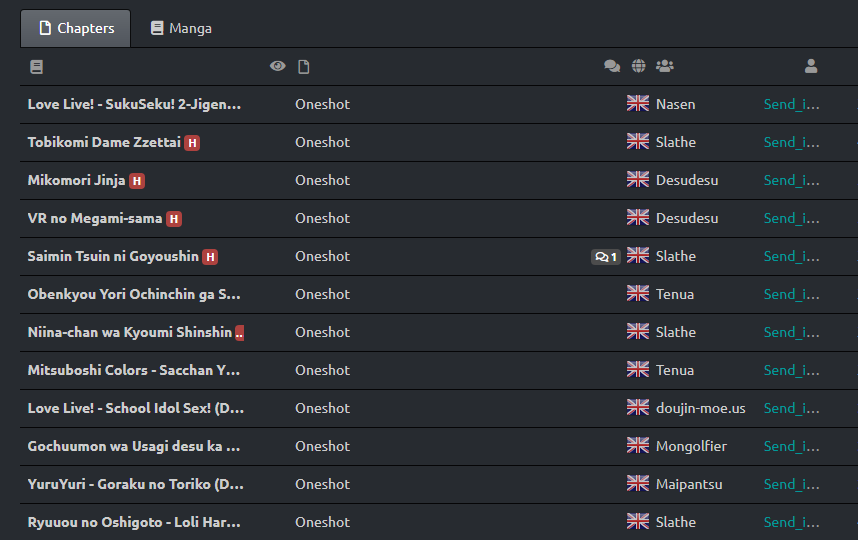Open Tobikomi Dame Zzettai title
Viewport: 858px width, 540px height.
[104, 142]
